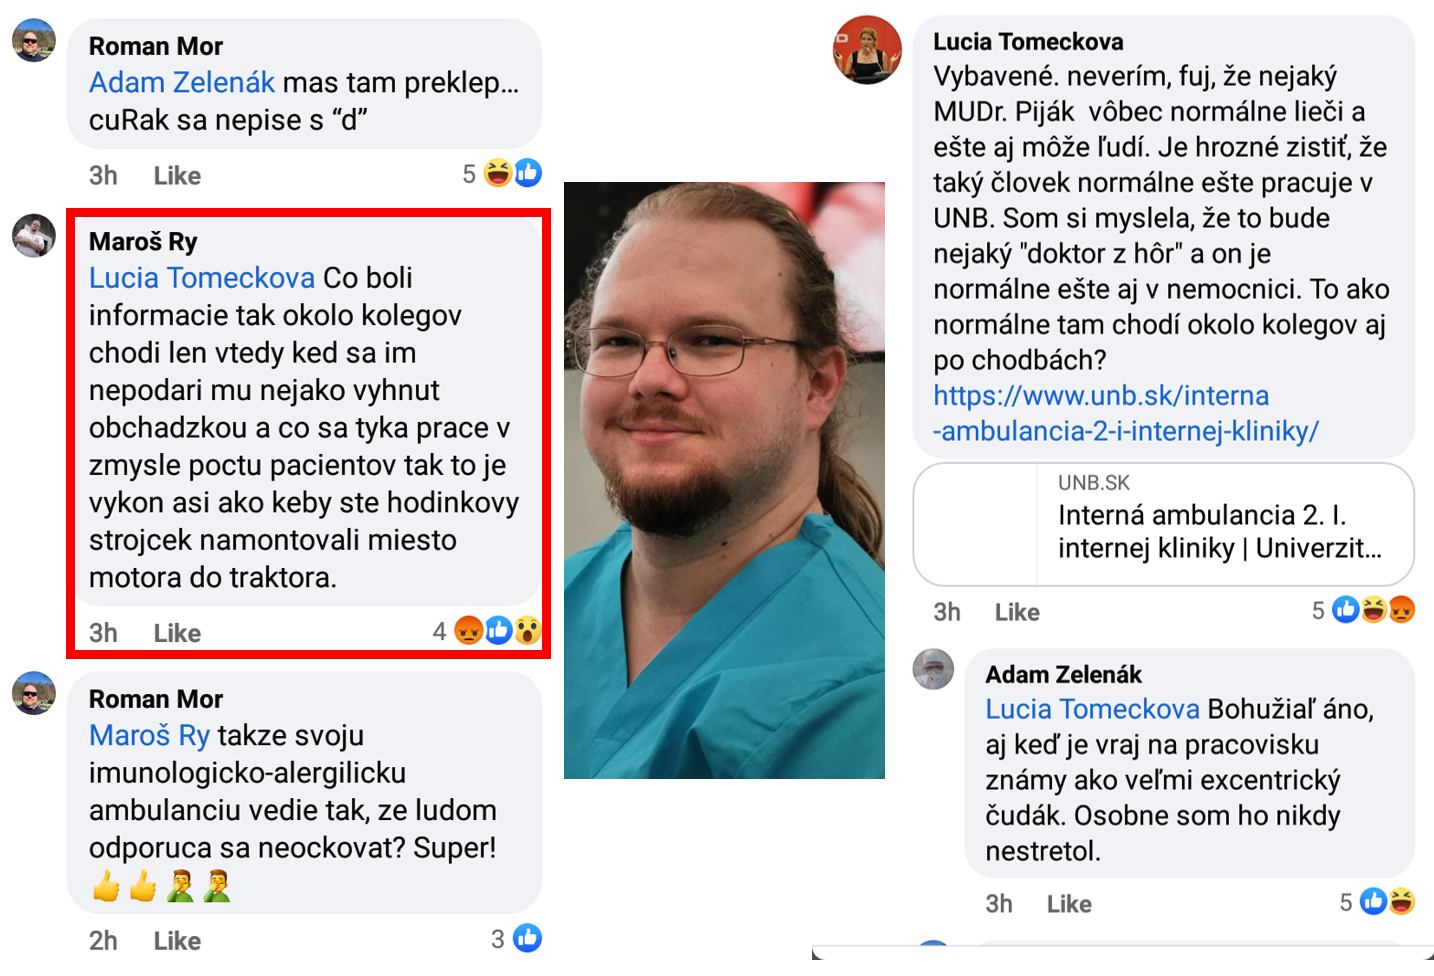Open the man in scrubs photo

(724, 480)
